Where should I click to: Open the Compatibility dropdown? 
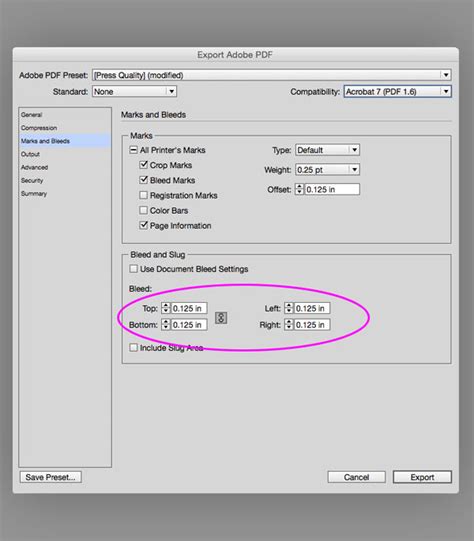398,91
